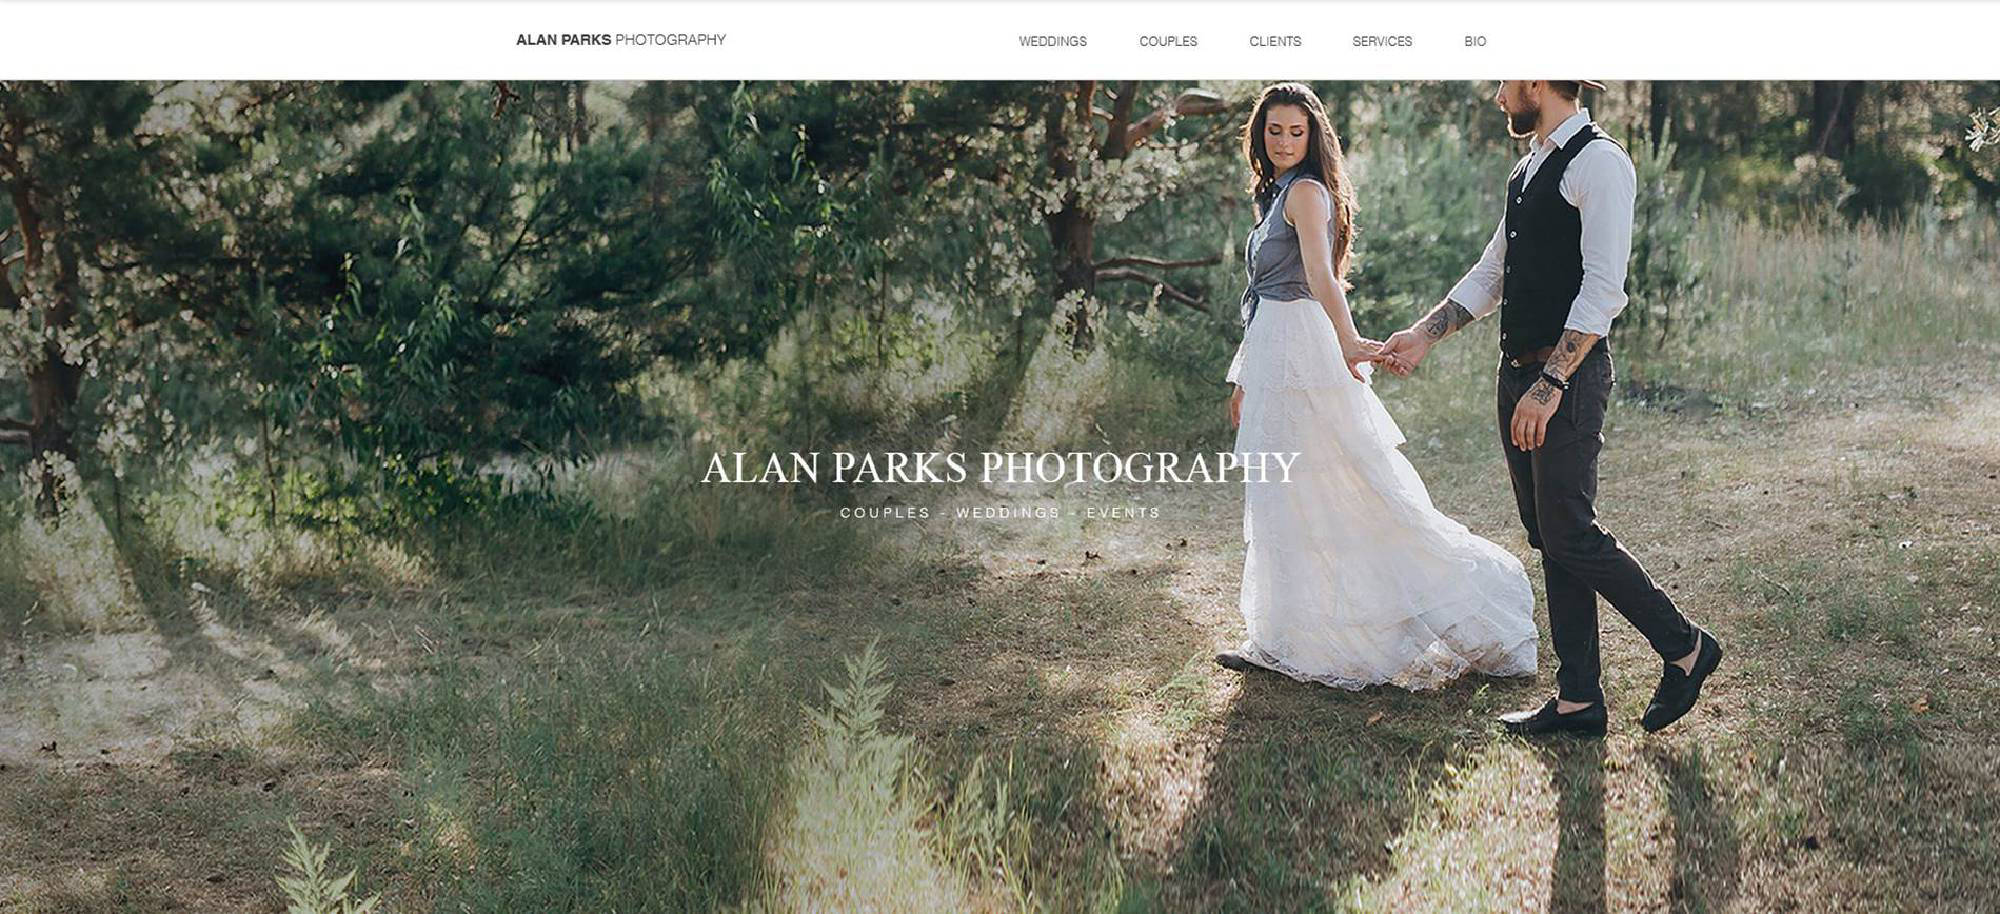
Task: Click the woman's gray denim top
Action: (1290, 240)
